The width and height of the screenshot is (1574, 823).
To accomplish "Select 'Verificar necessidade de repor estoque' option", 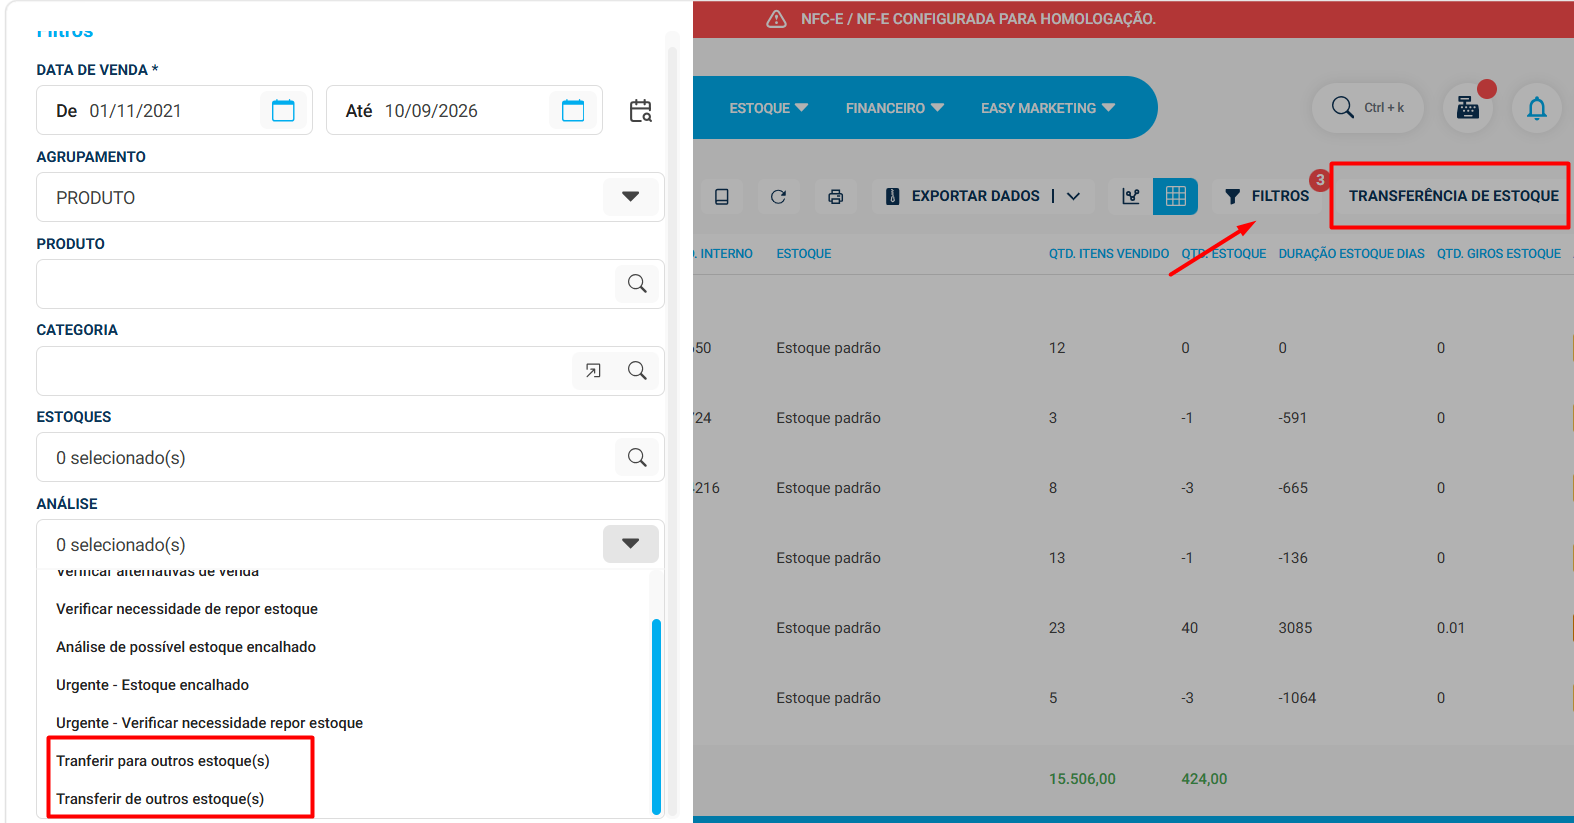I will tap(187, 609).
